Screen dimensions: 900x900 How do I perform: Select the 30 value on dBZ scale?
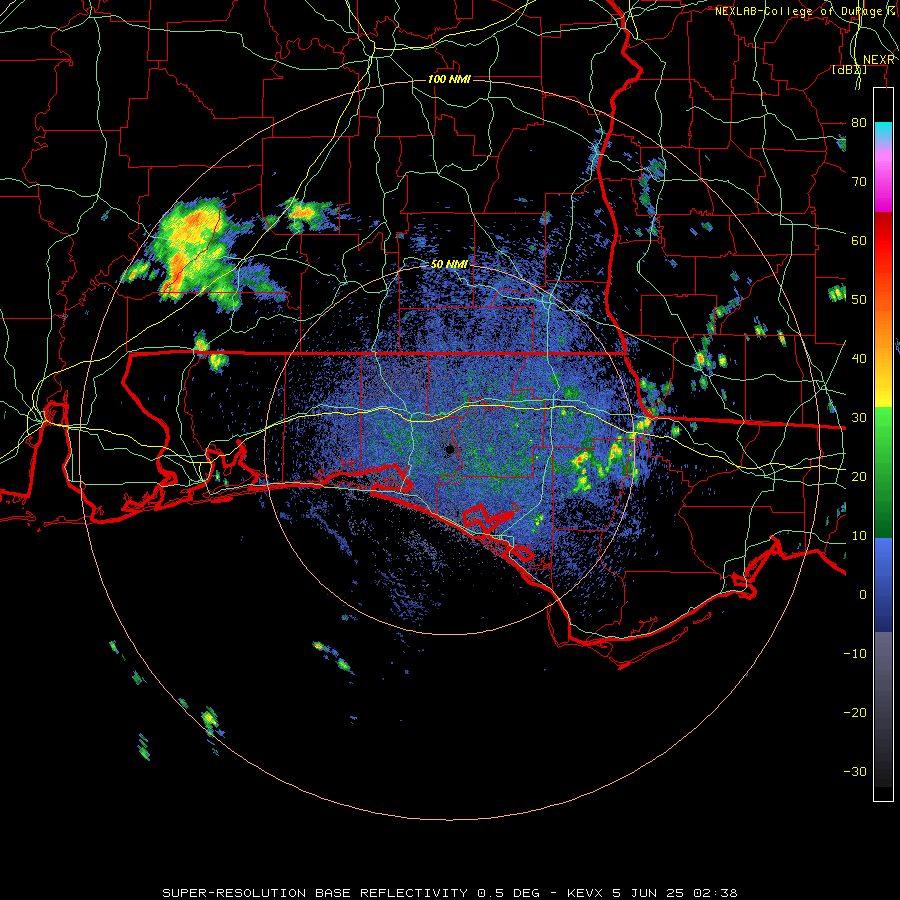[859, 417]
